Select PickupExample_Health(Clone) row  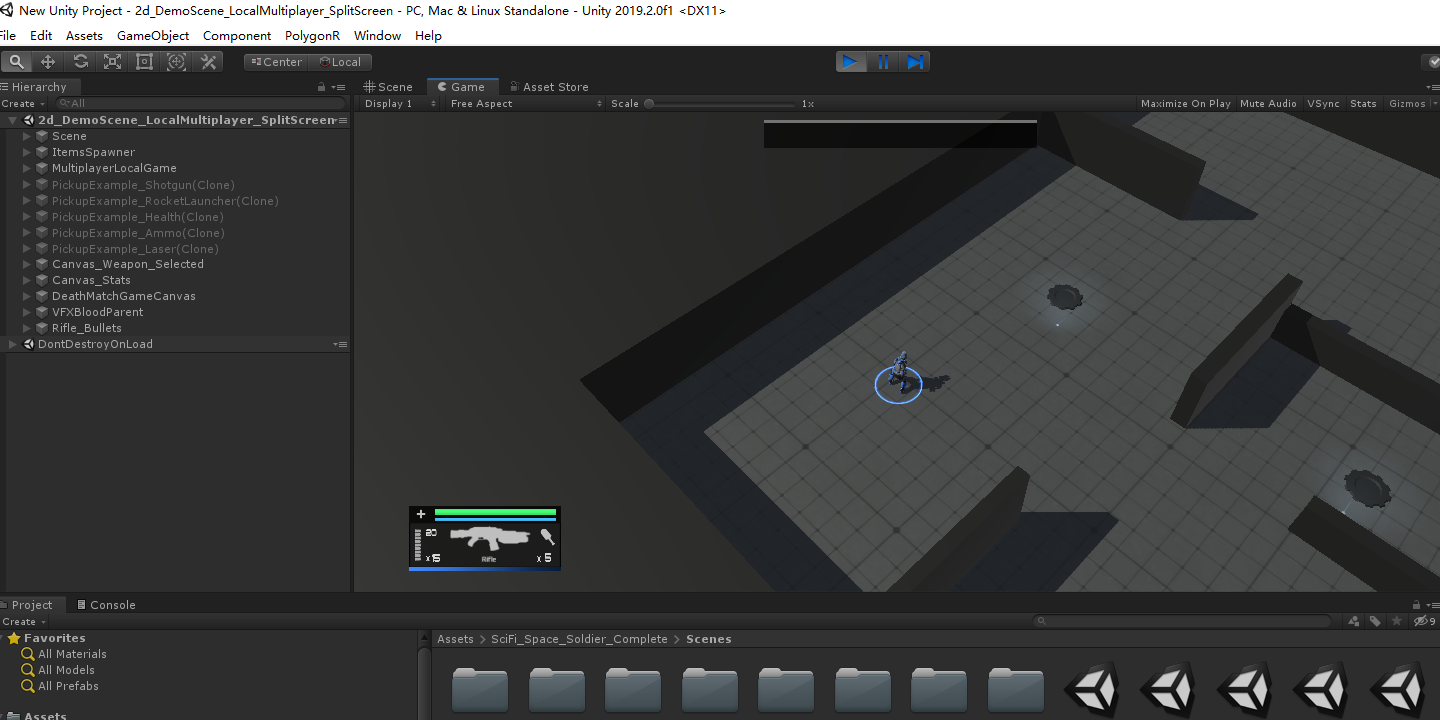pos(138,217)
